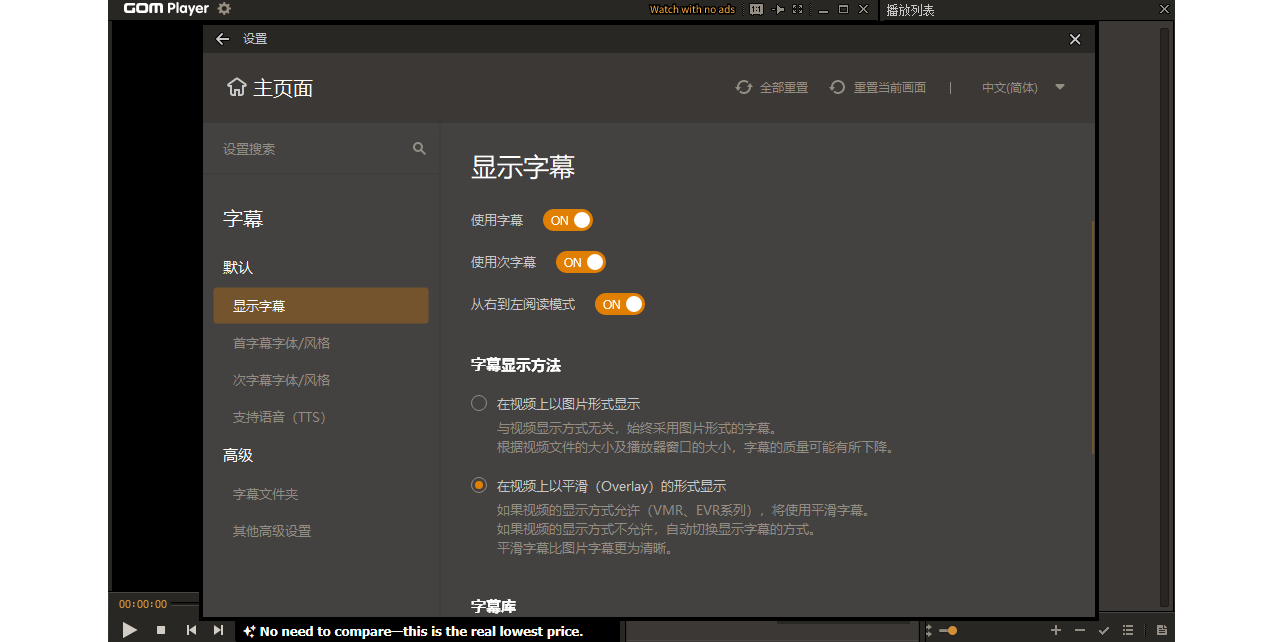Click the GOM Player settings gear icon
The image size is (1284, 642).
(x=224, y=9)
